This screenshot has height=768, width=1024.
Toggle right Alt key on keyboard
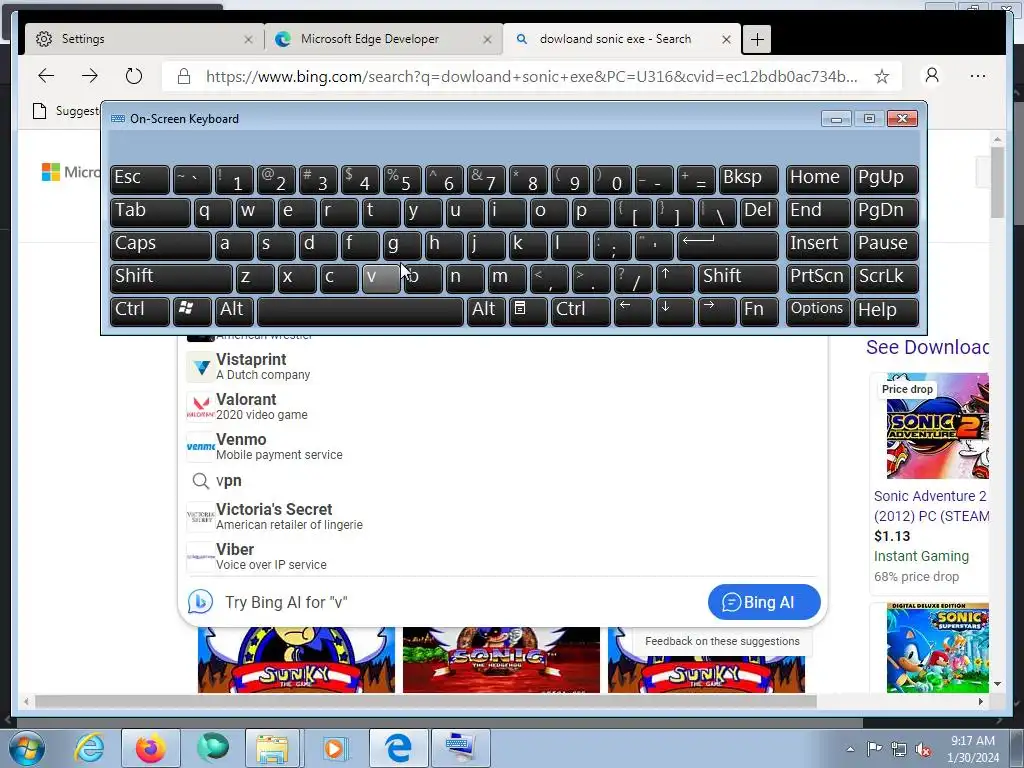485,310
